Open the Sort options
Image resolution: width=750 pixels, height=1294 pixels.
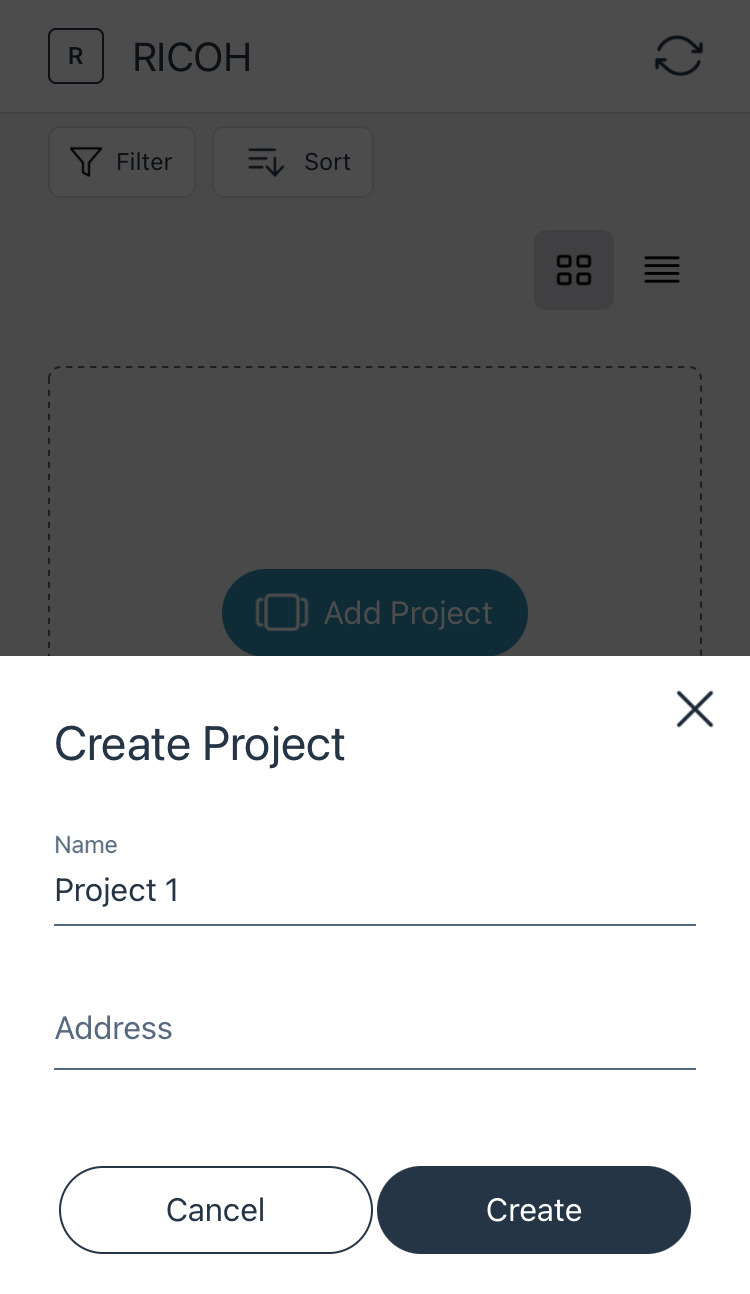[293, 162]
